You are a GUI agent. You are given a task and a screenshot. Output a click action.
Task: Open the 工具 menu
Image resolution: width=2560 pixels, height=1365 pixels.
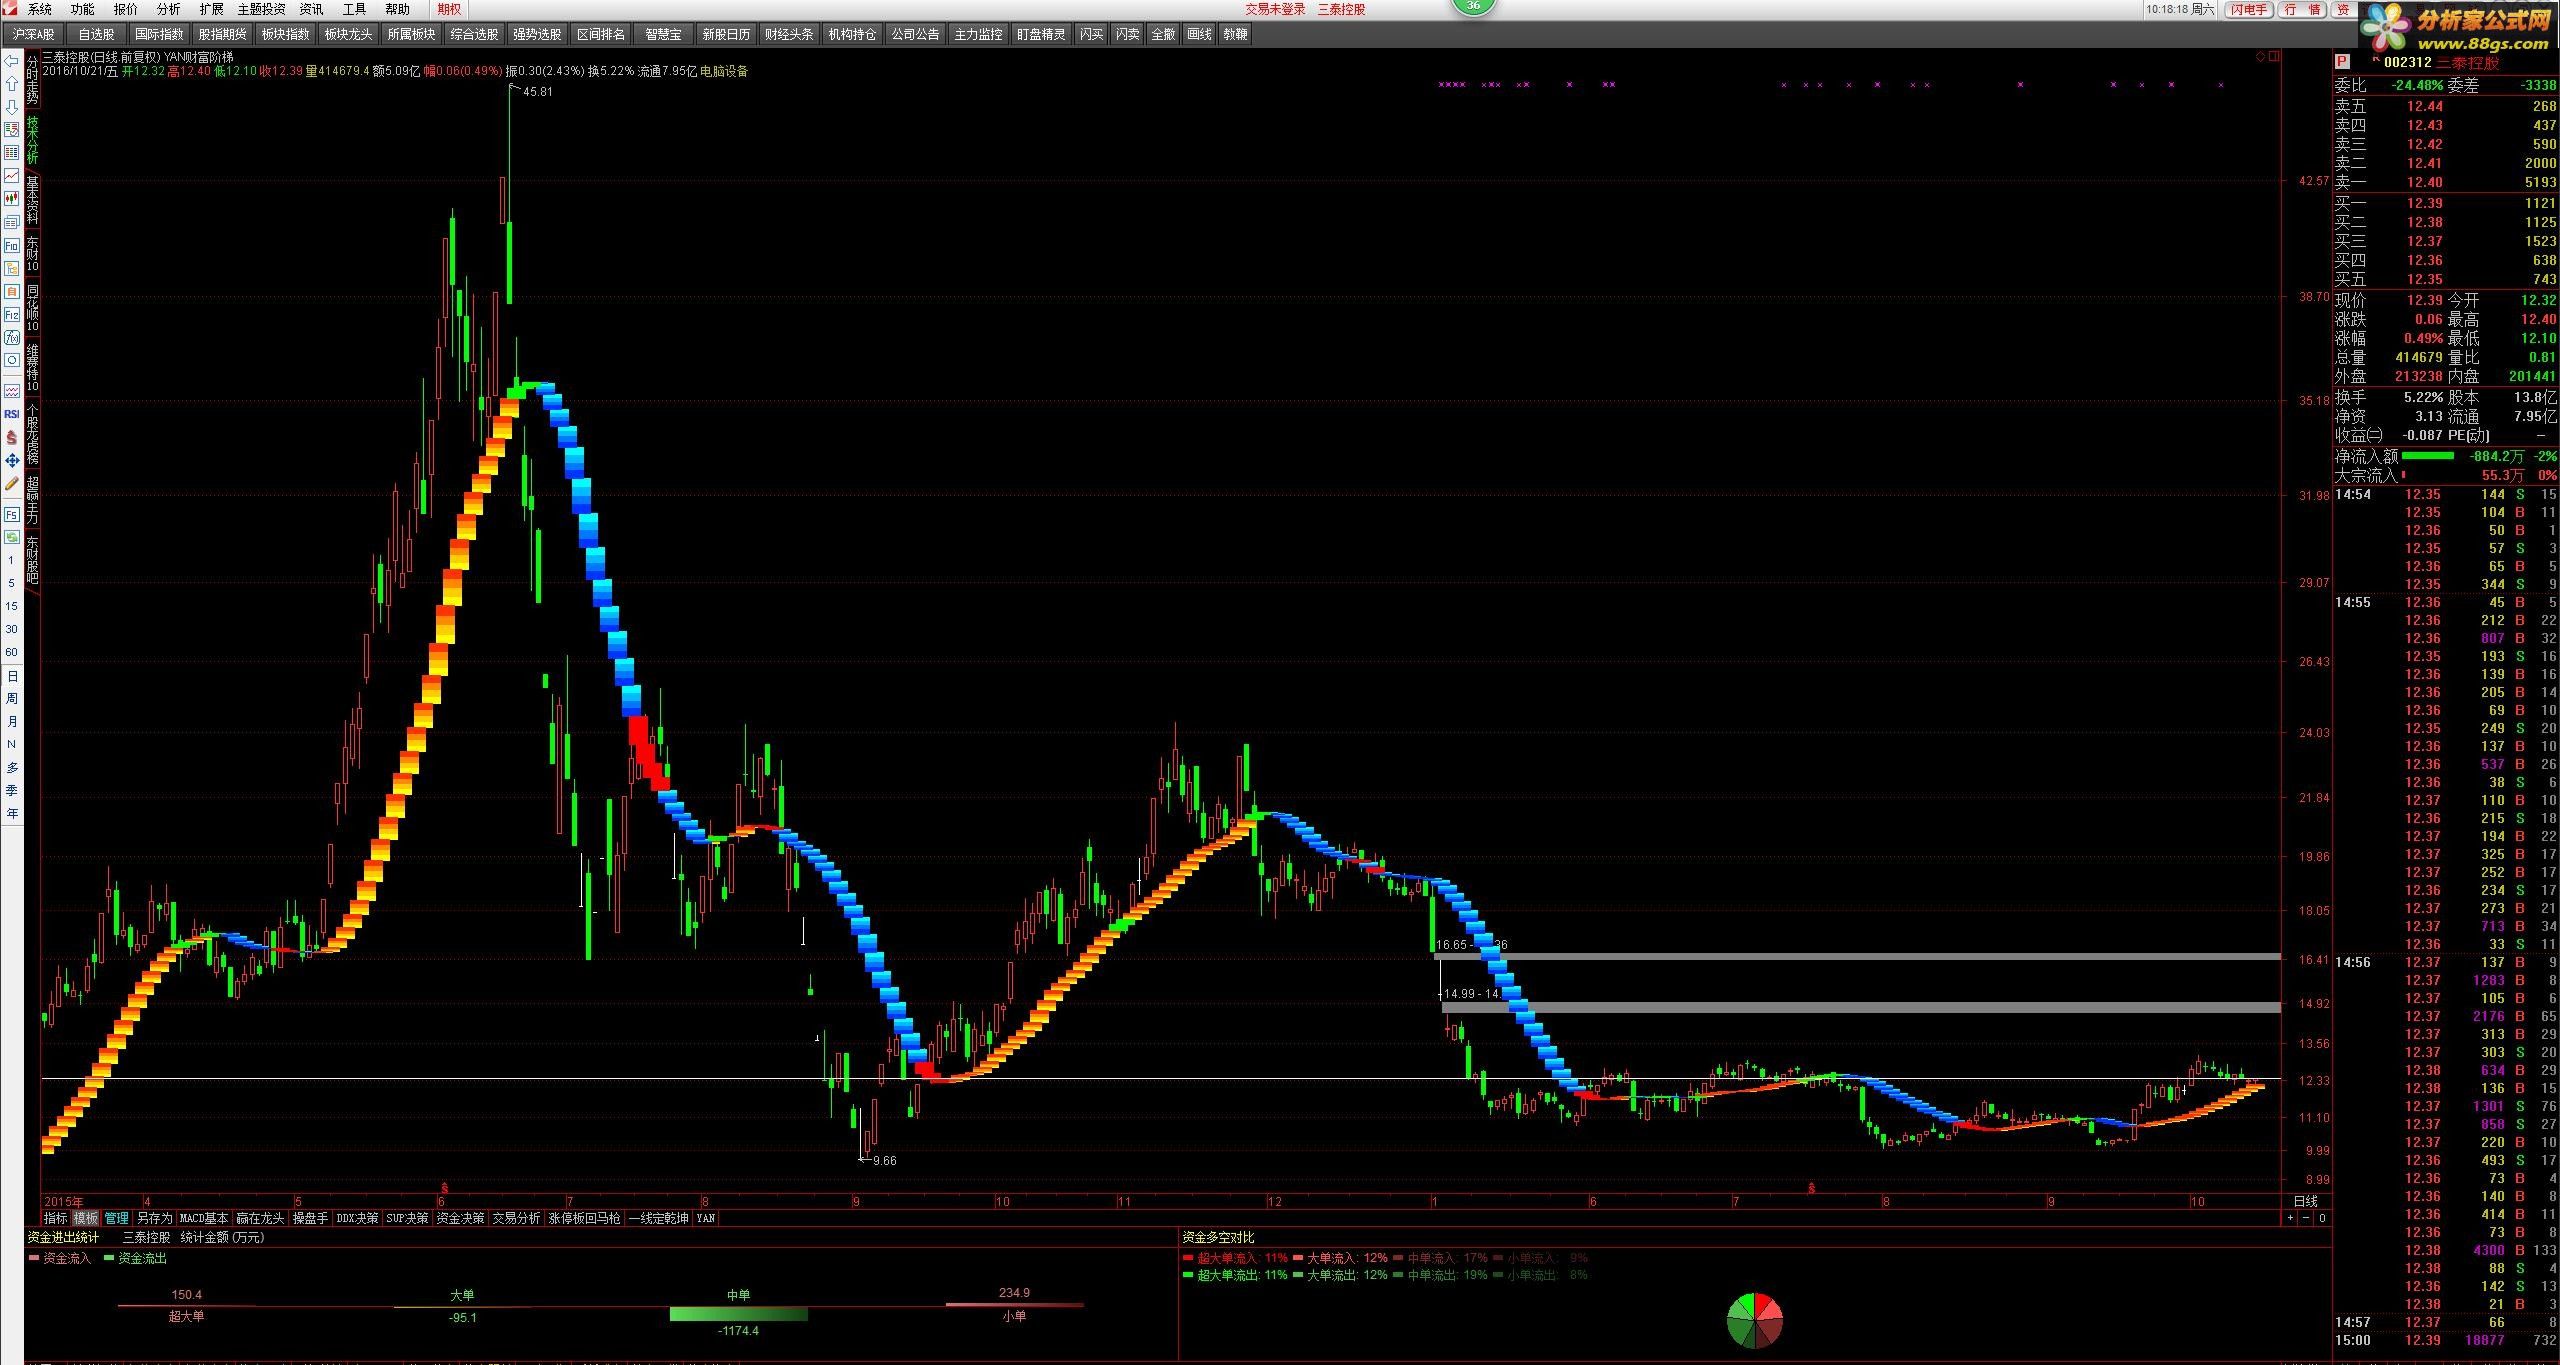[355, 9]
